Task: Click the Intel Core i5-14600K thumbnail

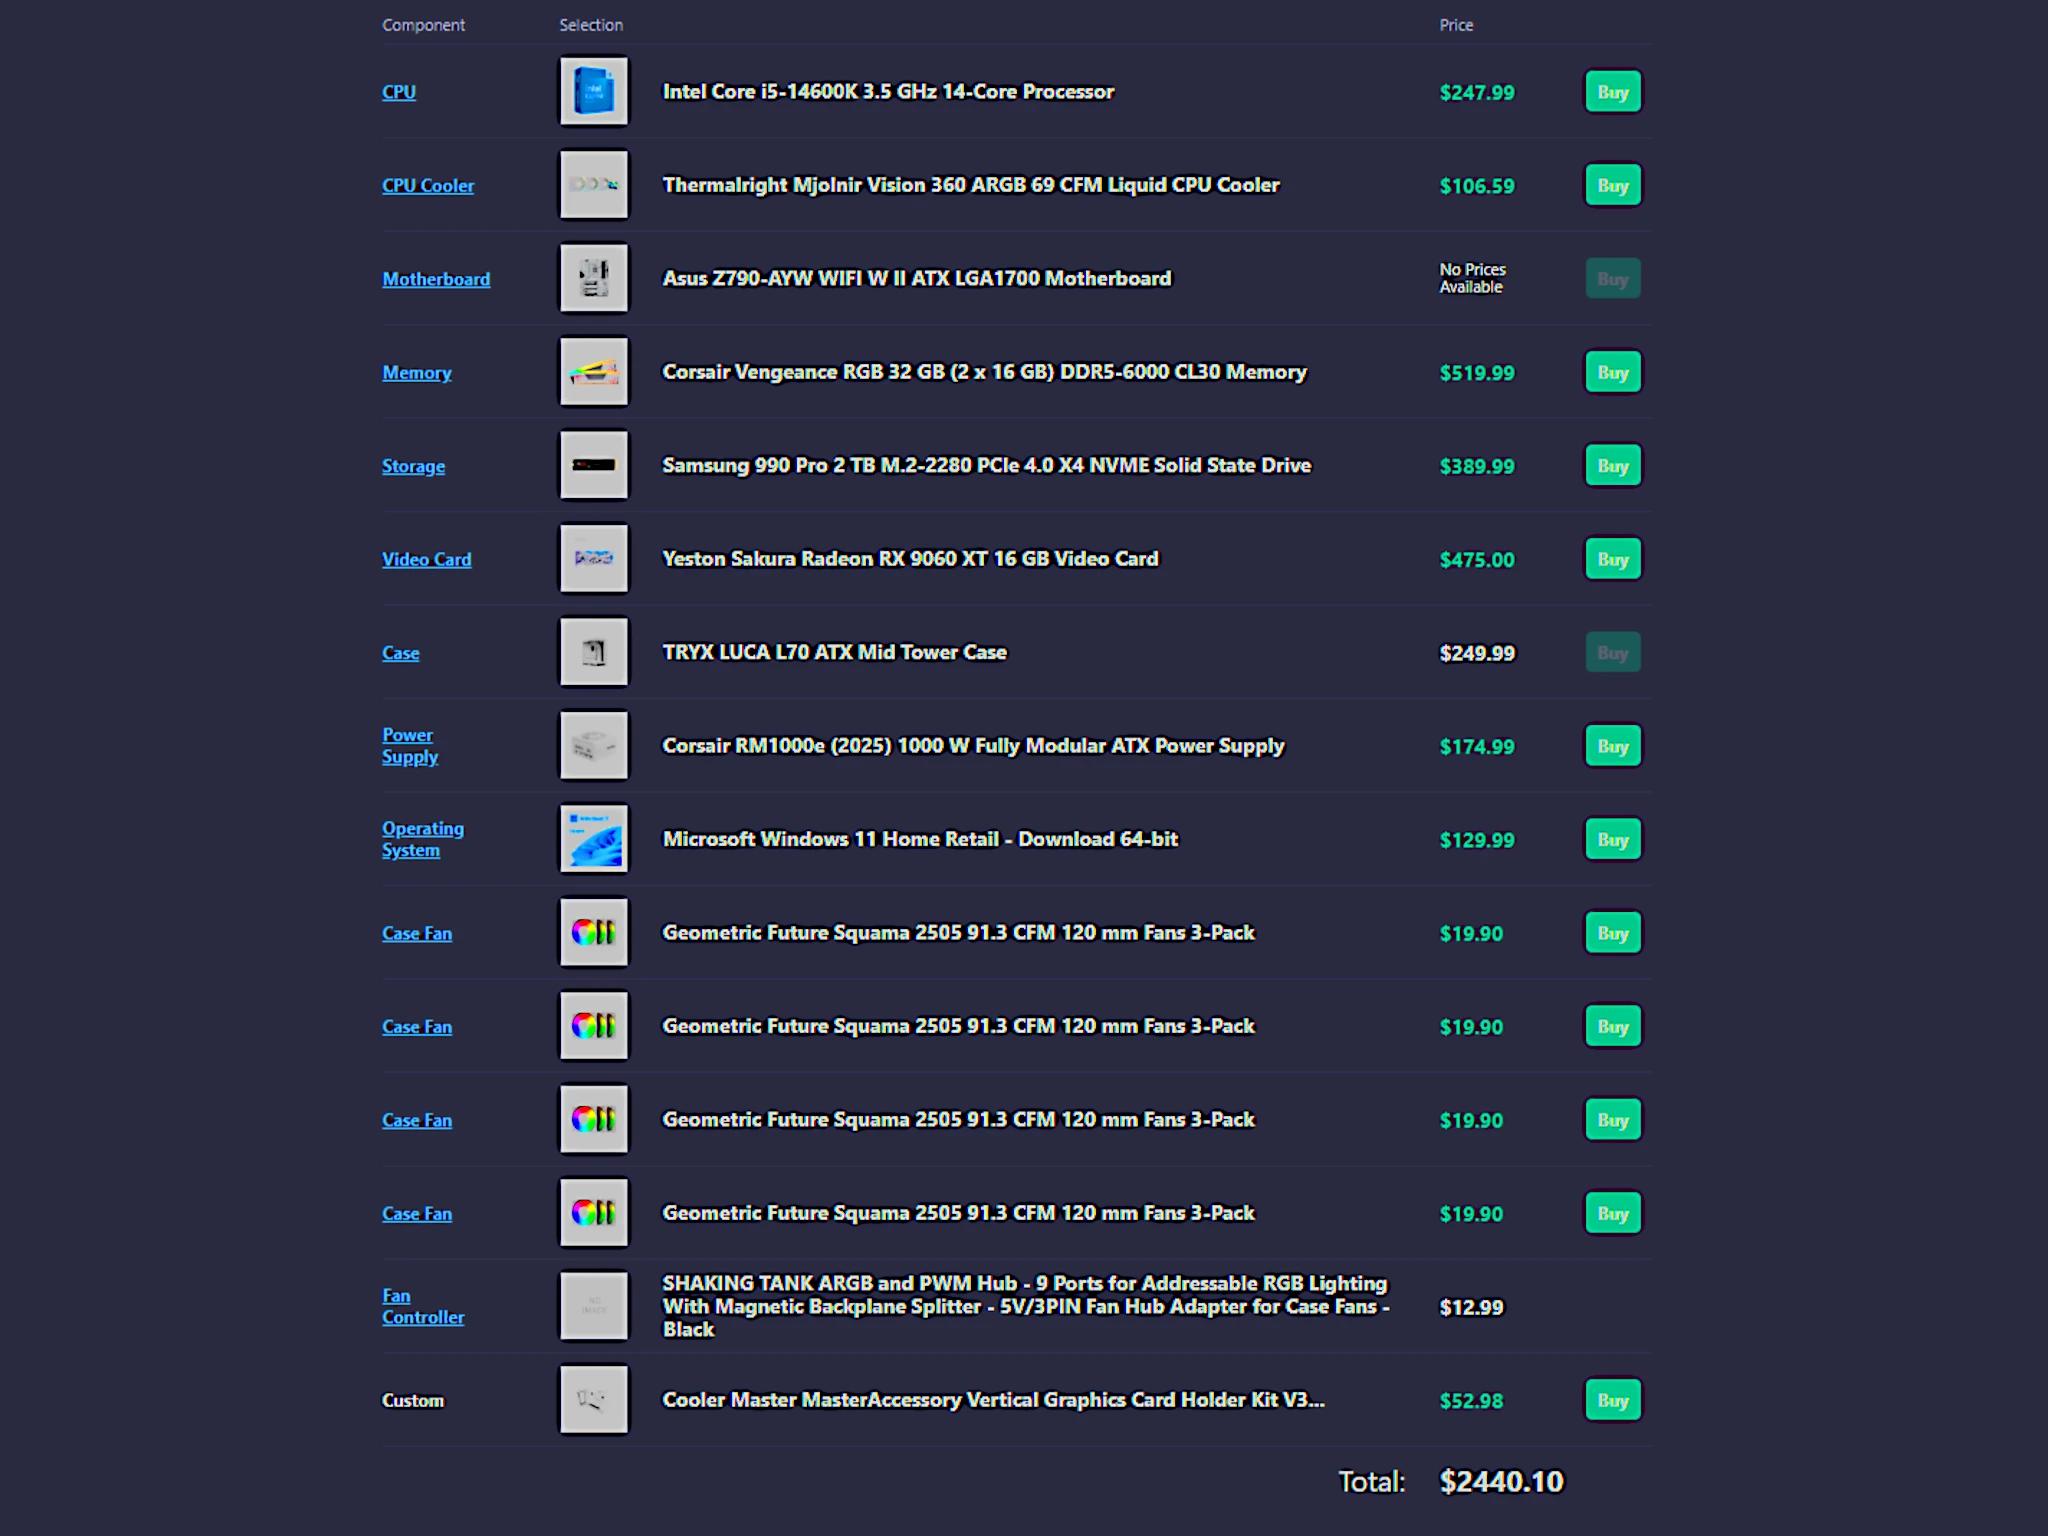Action: (x=594, y=91)
